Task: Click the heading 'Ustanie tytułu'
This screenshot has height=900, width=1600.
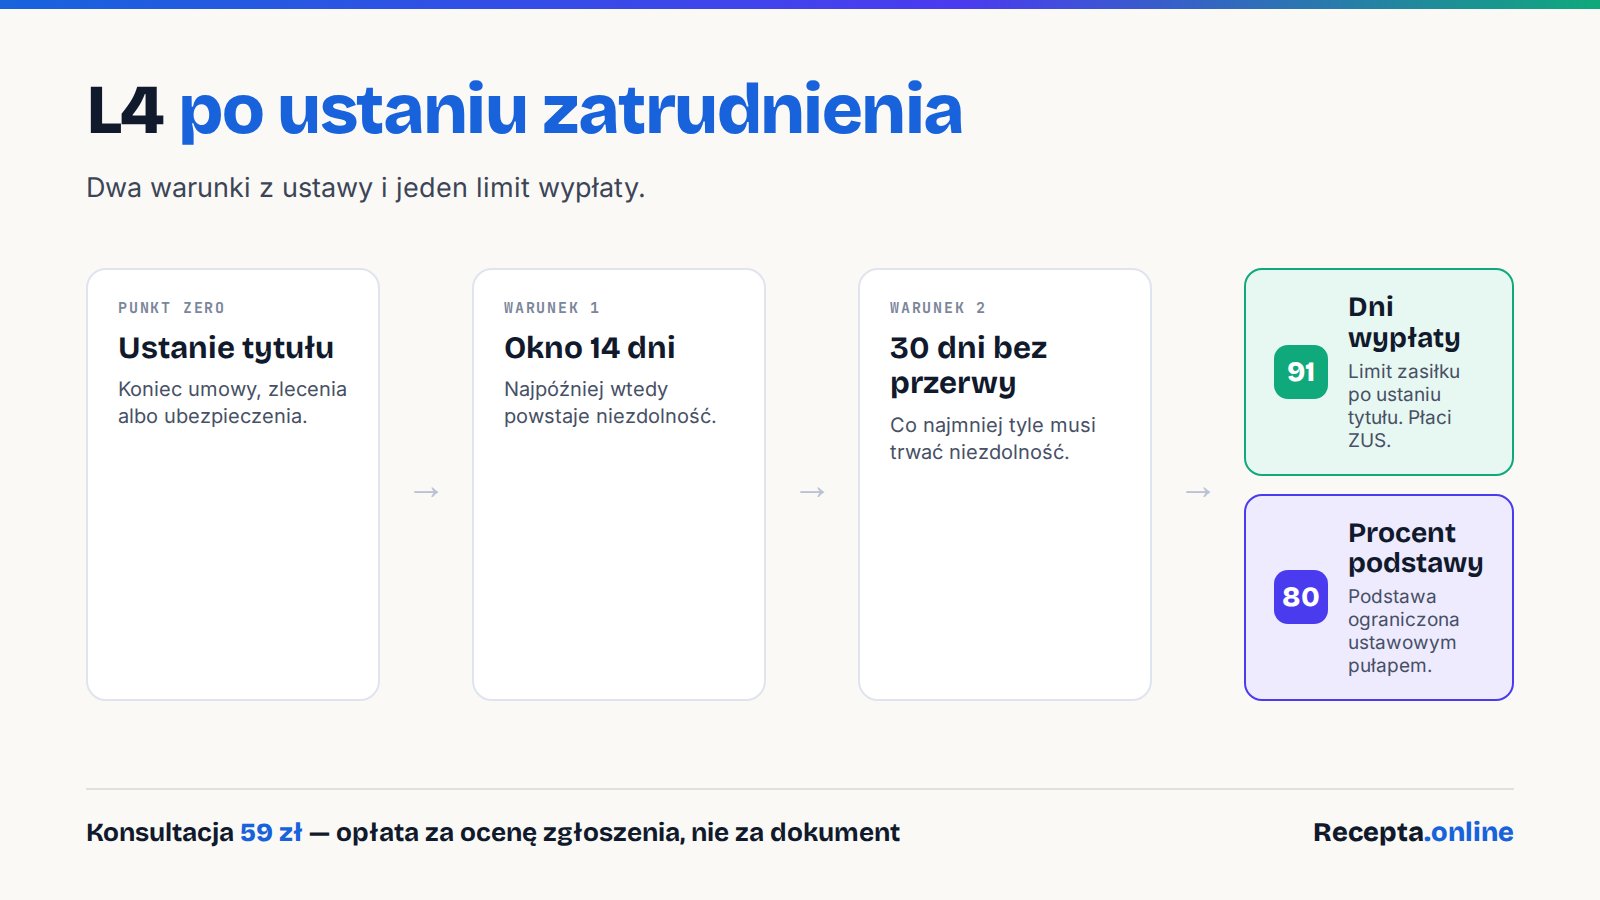Action: click(226, 348)
